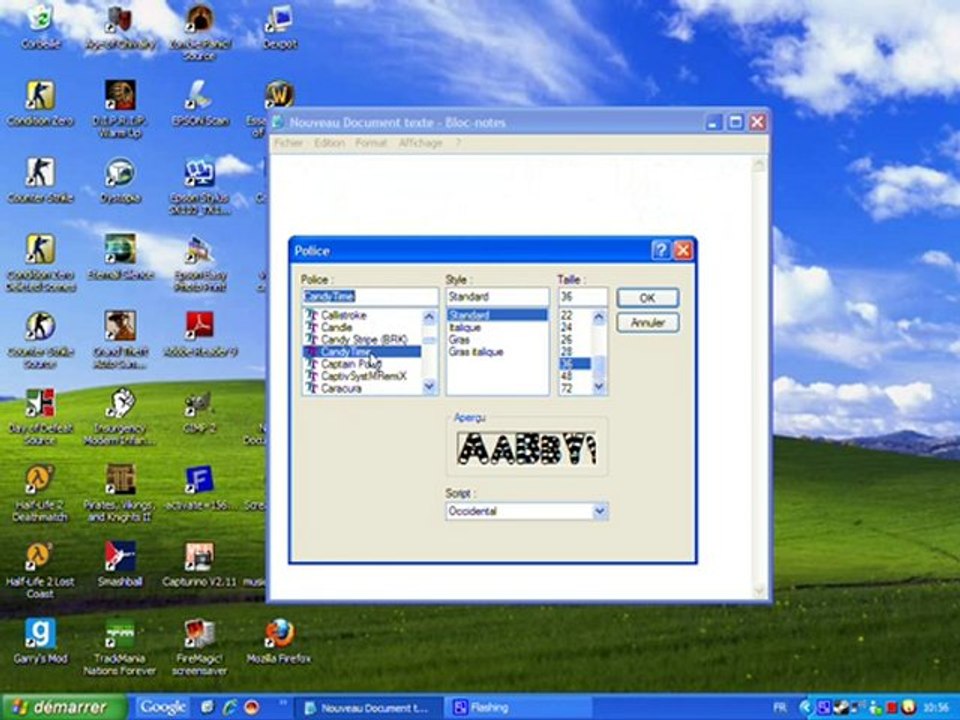Screen dimensions: 960x720
Task: Click down arrow of the Taille size list
Action: click(599, 386)
